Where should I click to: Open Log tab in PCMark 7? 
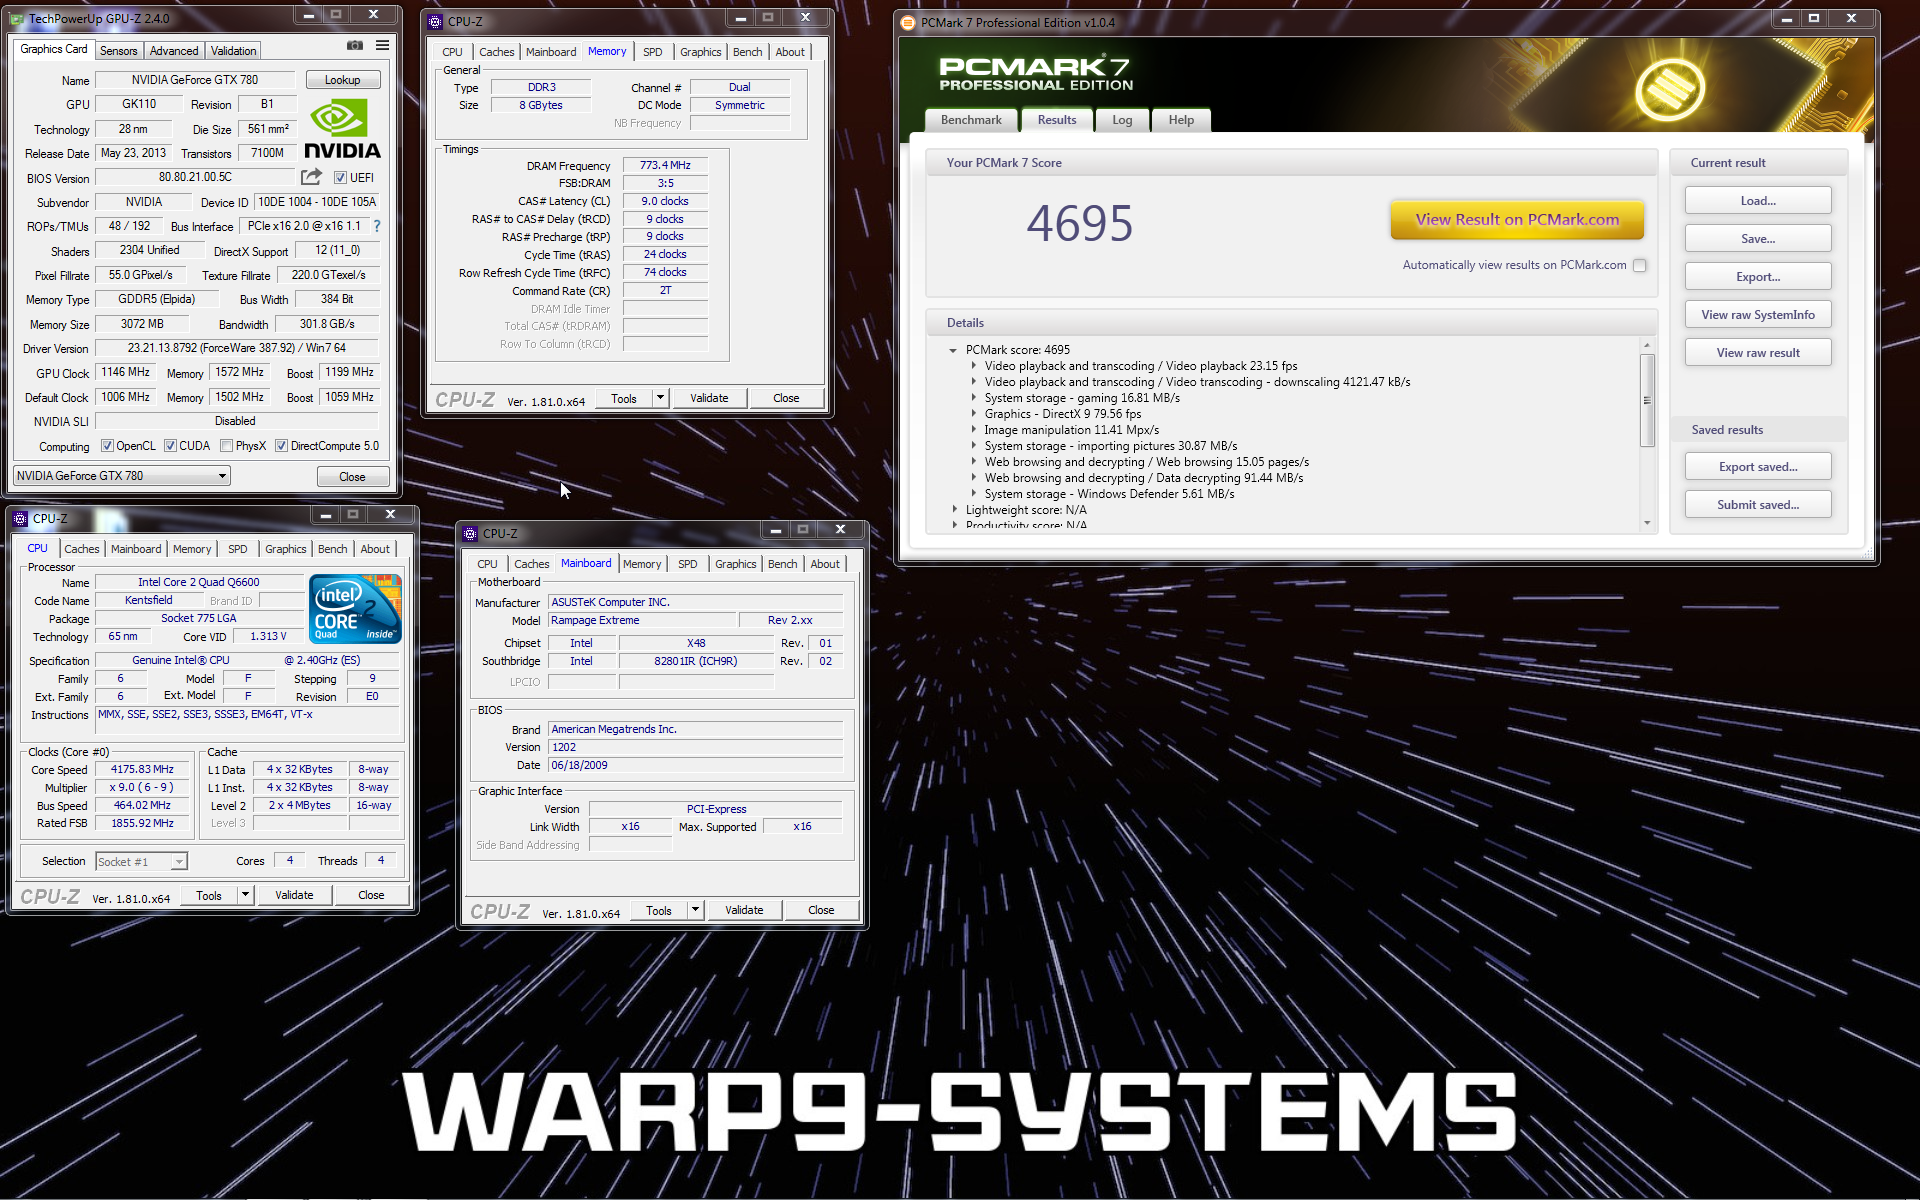1122,120
